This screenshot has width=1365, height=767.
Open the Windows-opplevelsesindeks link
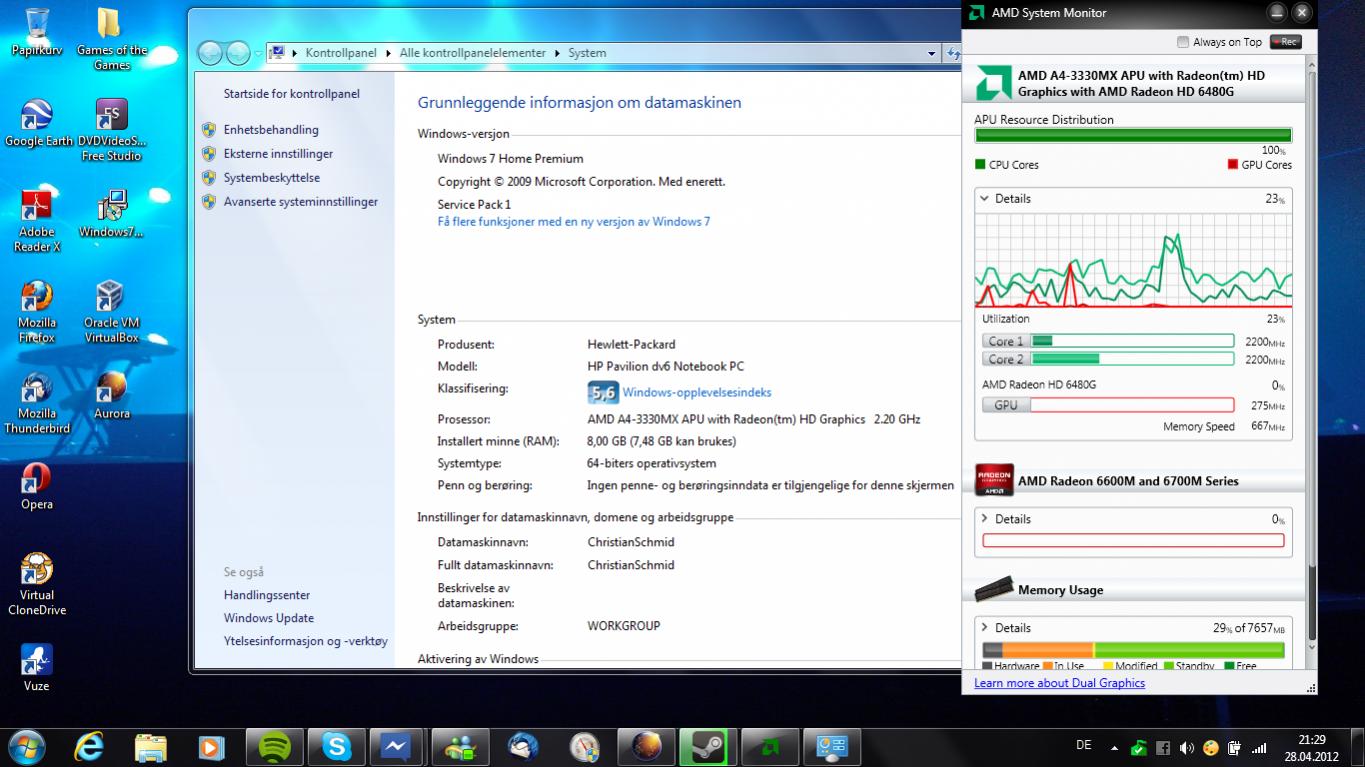697,393
